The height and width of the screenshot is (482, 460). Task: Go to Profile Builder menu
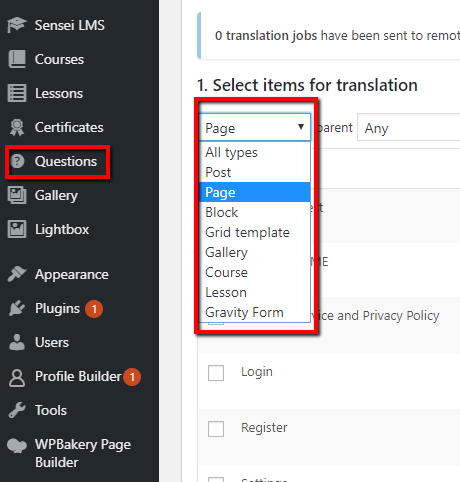click(78, 377)
